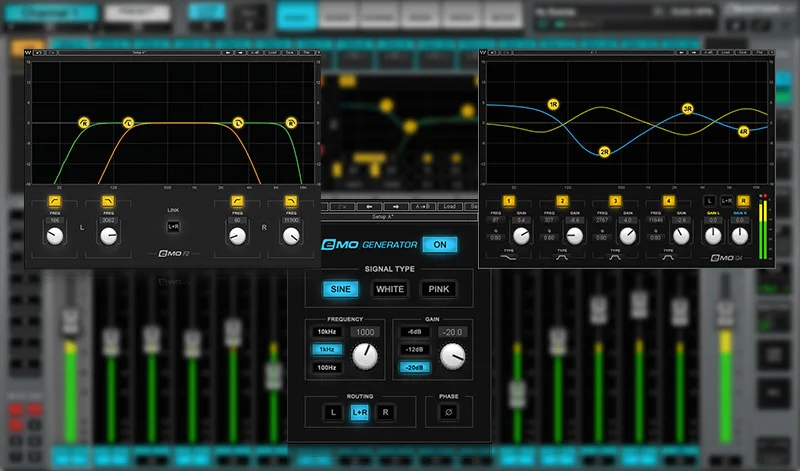The height and width of the screenshot is (471, 800).
Task: Turn the eMo Generator ON button off
Action: [x=440, y=244]
